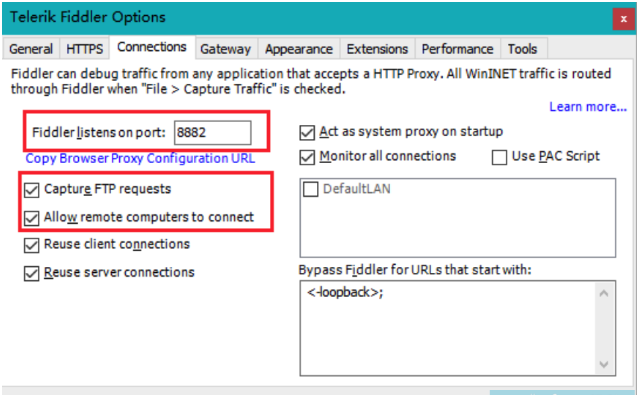The image size is (637, 395).
Task: Click bypass list scroll up arrow
Action: click(x=604, y=293)
